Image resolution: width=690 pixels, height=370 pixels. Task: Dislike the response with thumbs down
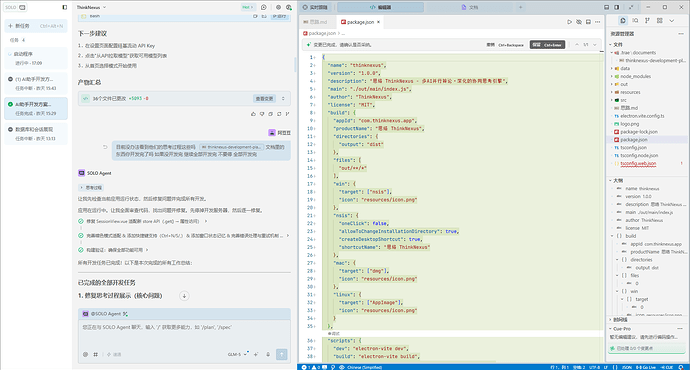click(x=262, y=114)
